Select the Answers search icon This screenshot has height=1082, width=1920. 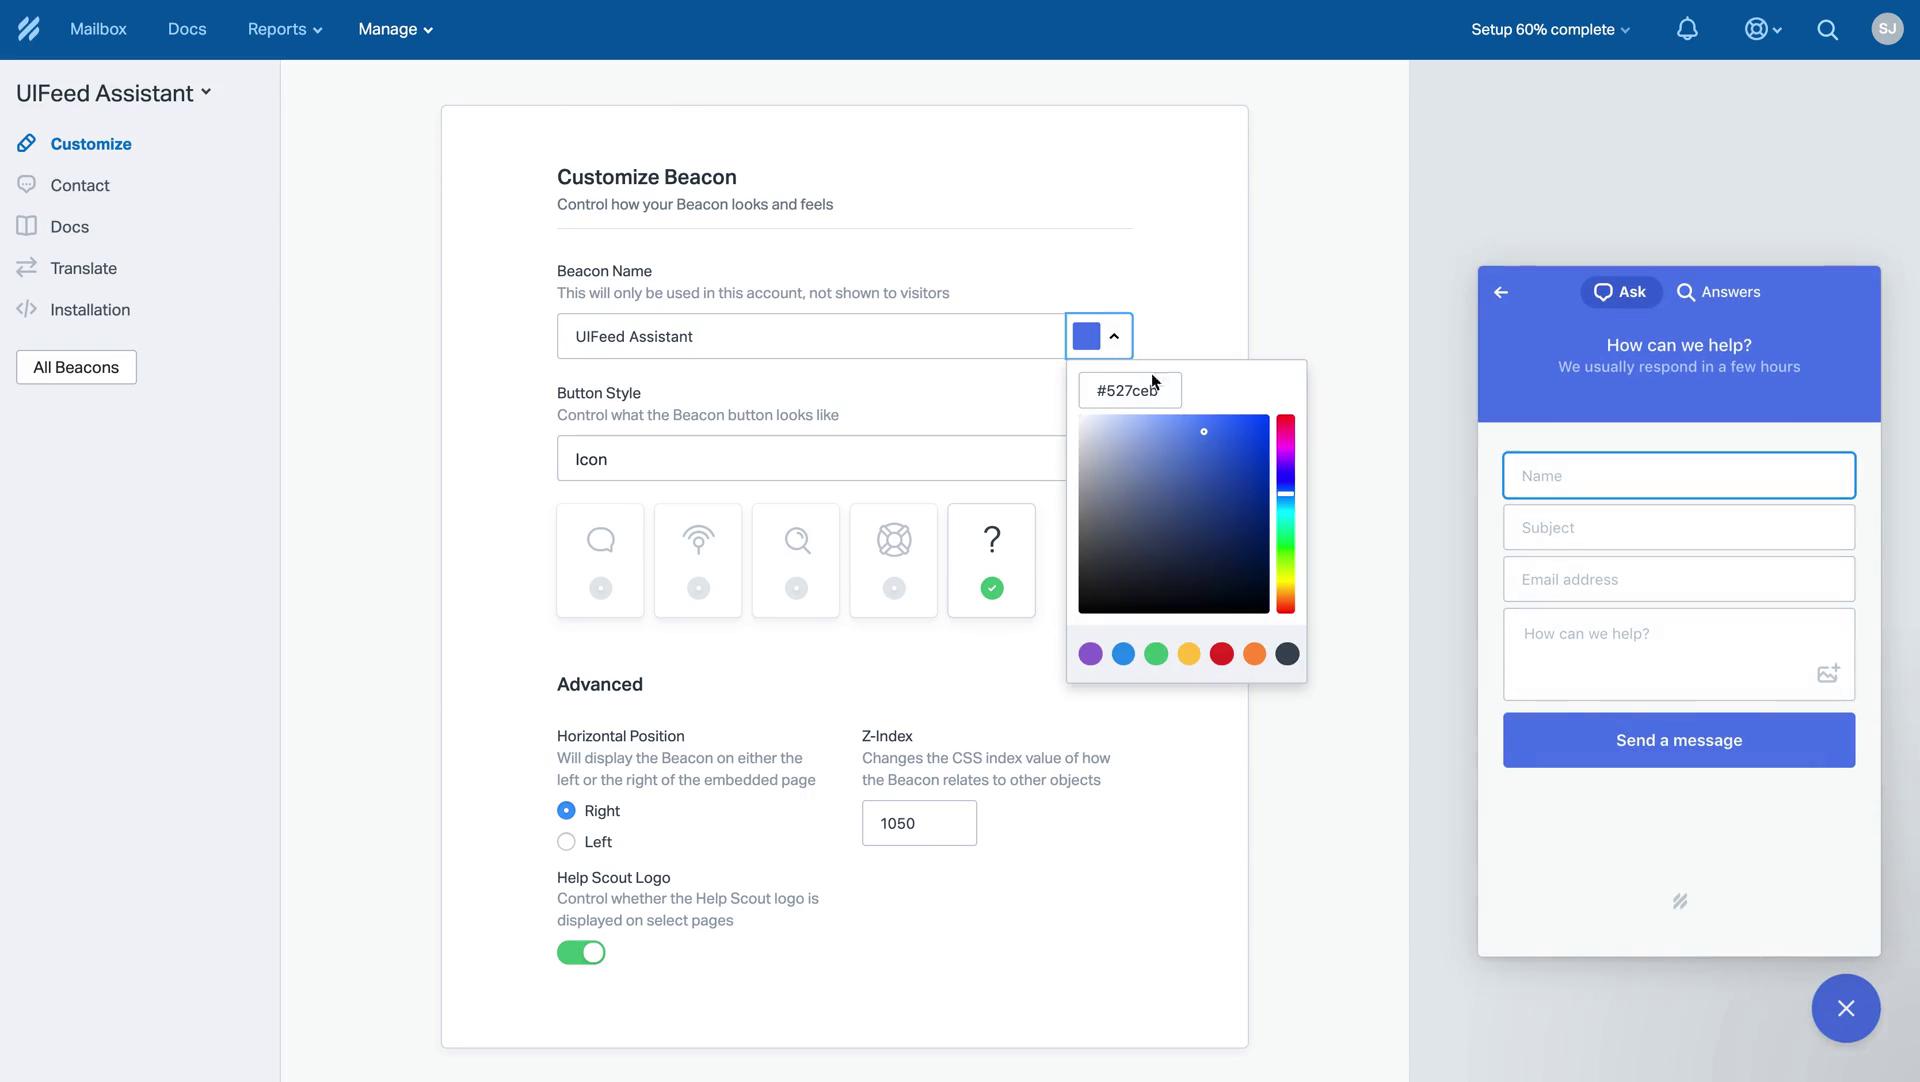click(1685, 293)
